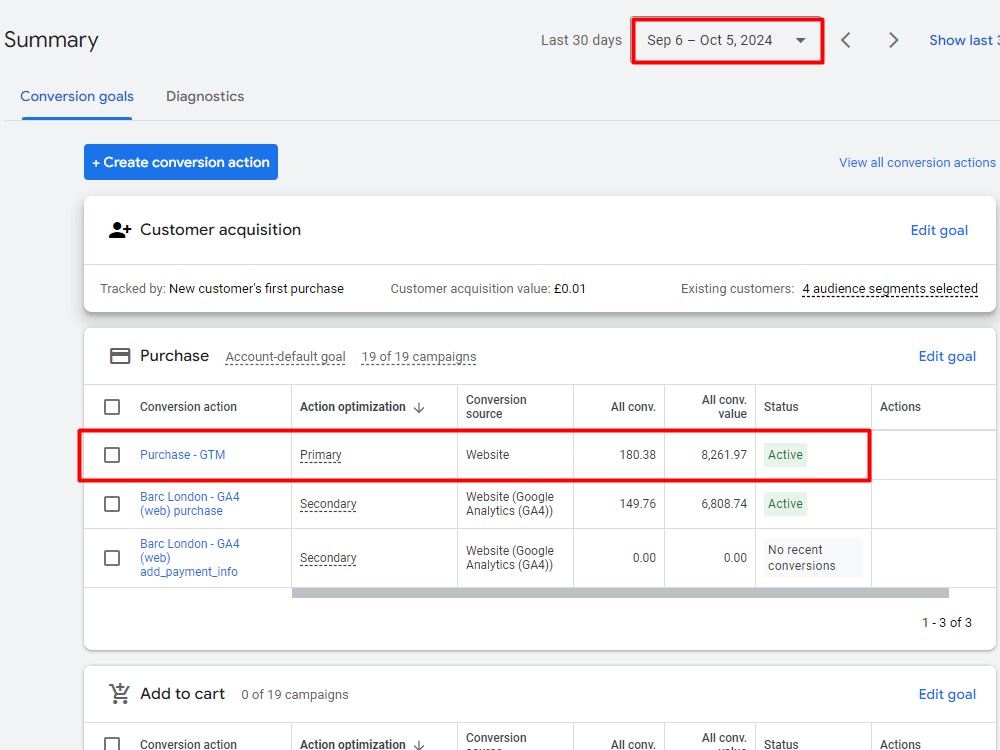Click the Add to cart shopping cart icon
This screenshot has width=1000, height=750.
pos(119,693)
